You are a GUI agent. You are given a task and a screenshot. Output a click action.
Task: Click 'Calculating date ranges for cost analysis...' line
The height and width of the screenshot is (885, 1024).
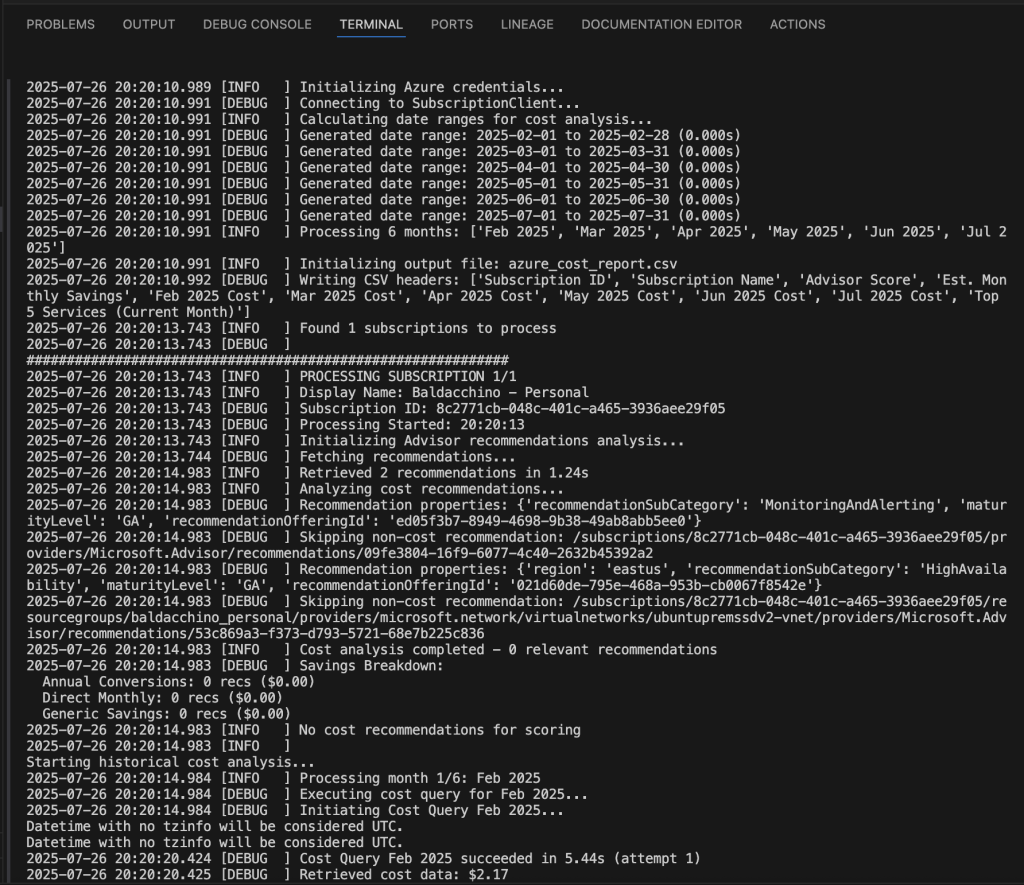[x=339, y=120]
